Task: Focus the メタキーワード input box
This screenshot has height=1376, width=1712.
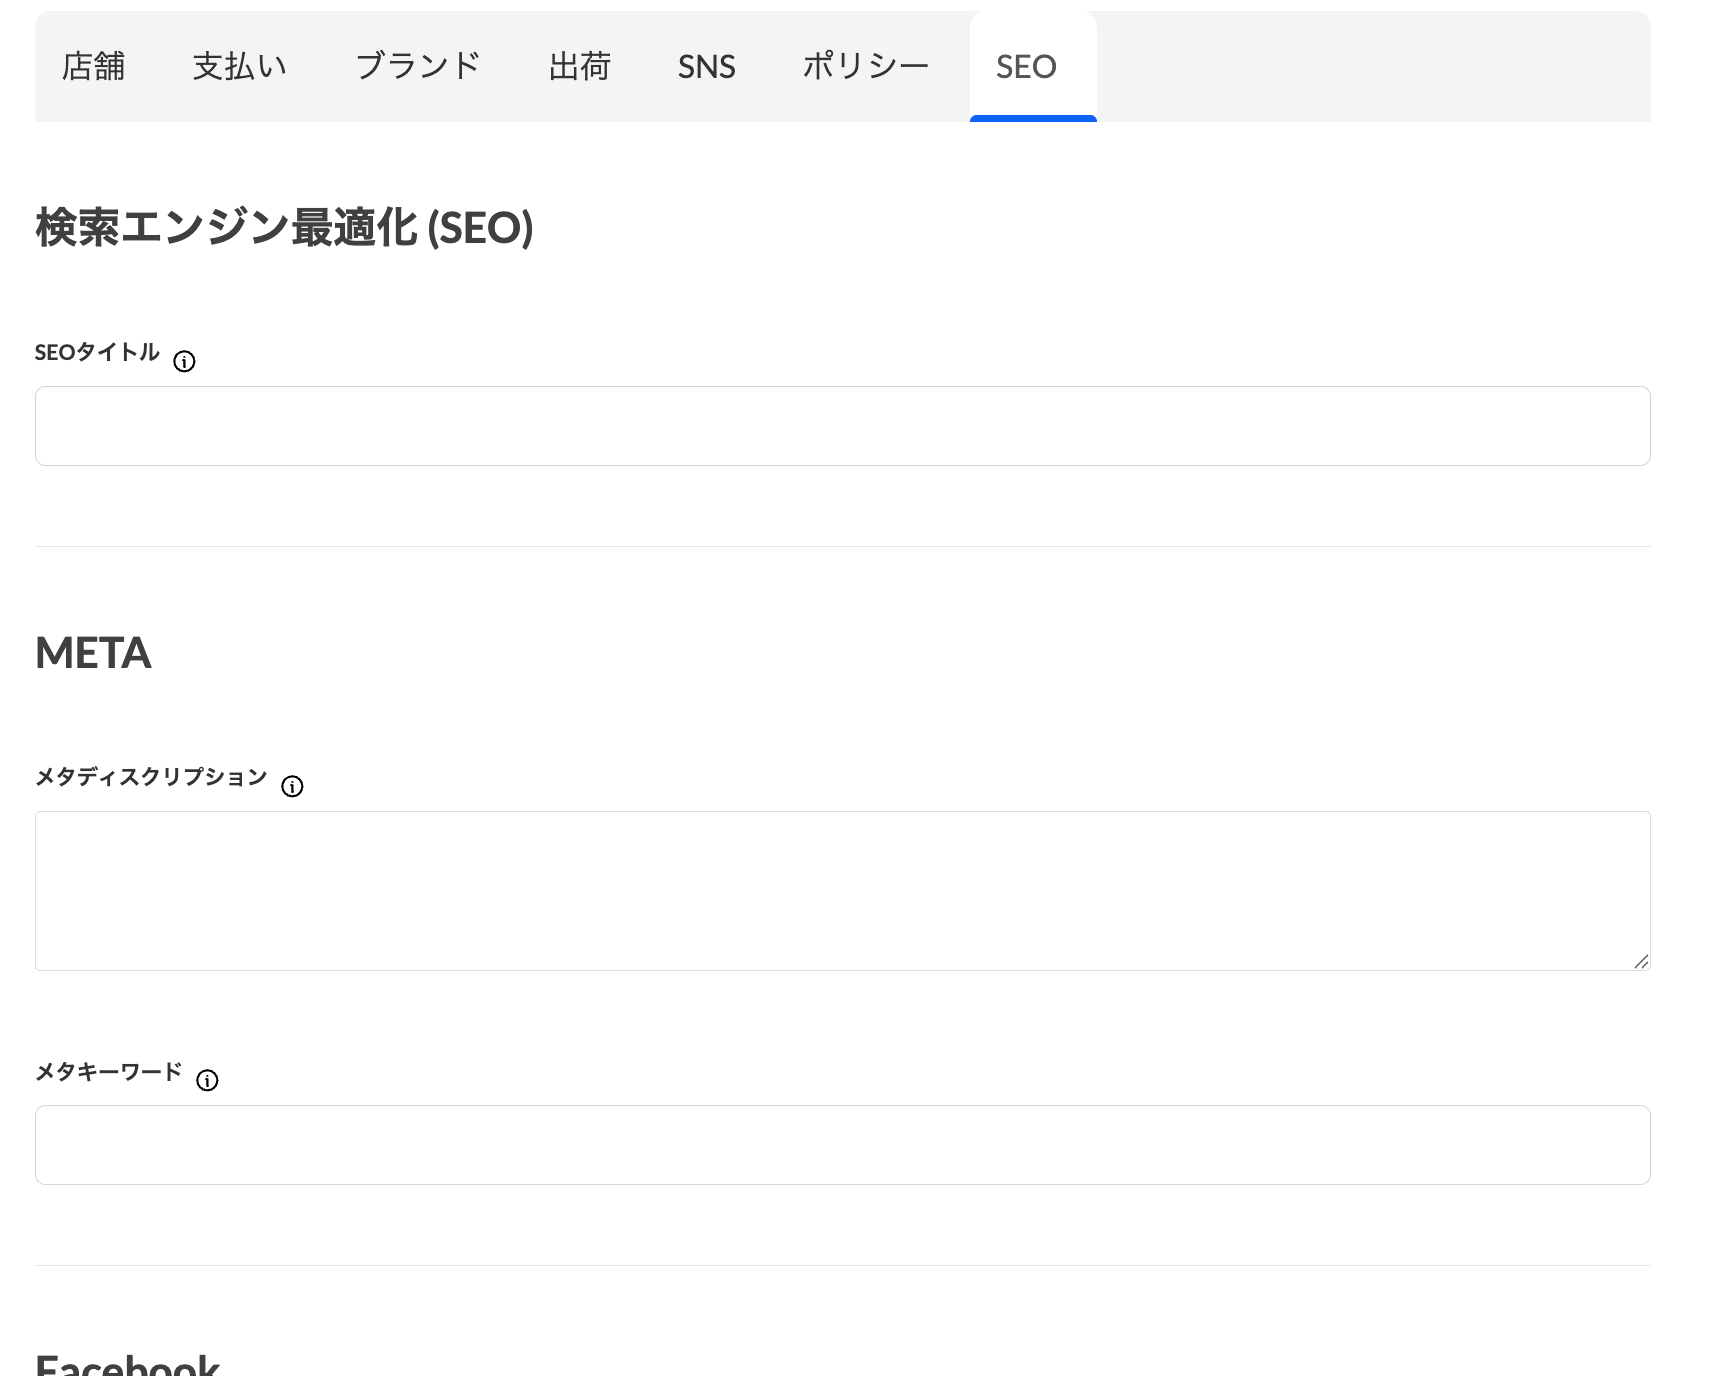Action: click(x=842, y=1145)
